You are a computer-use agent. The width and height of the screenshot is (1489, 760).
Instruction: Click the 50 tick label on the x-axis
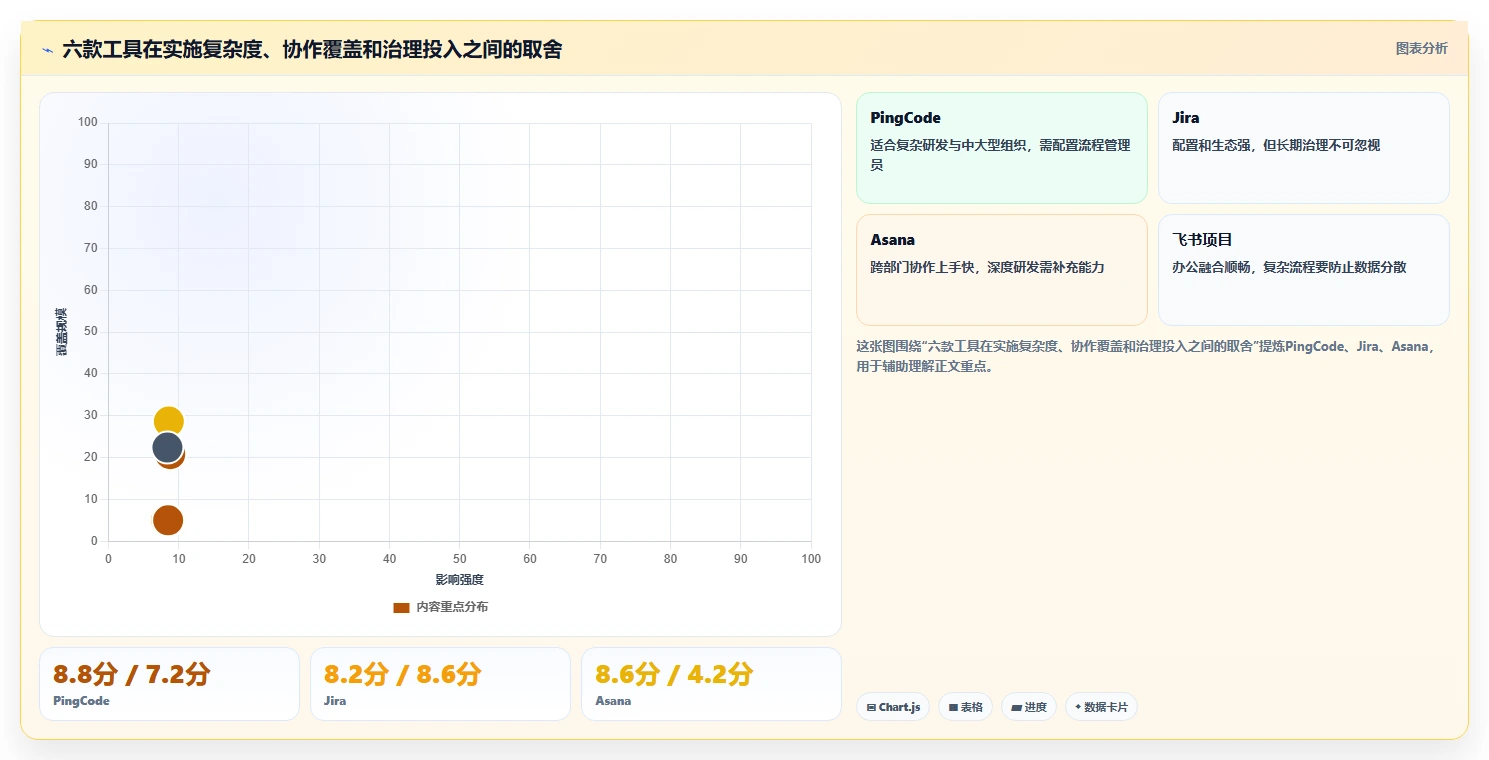(x=459, y=559)
